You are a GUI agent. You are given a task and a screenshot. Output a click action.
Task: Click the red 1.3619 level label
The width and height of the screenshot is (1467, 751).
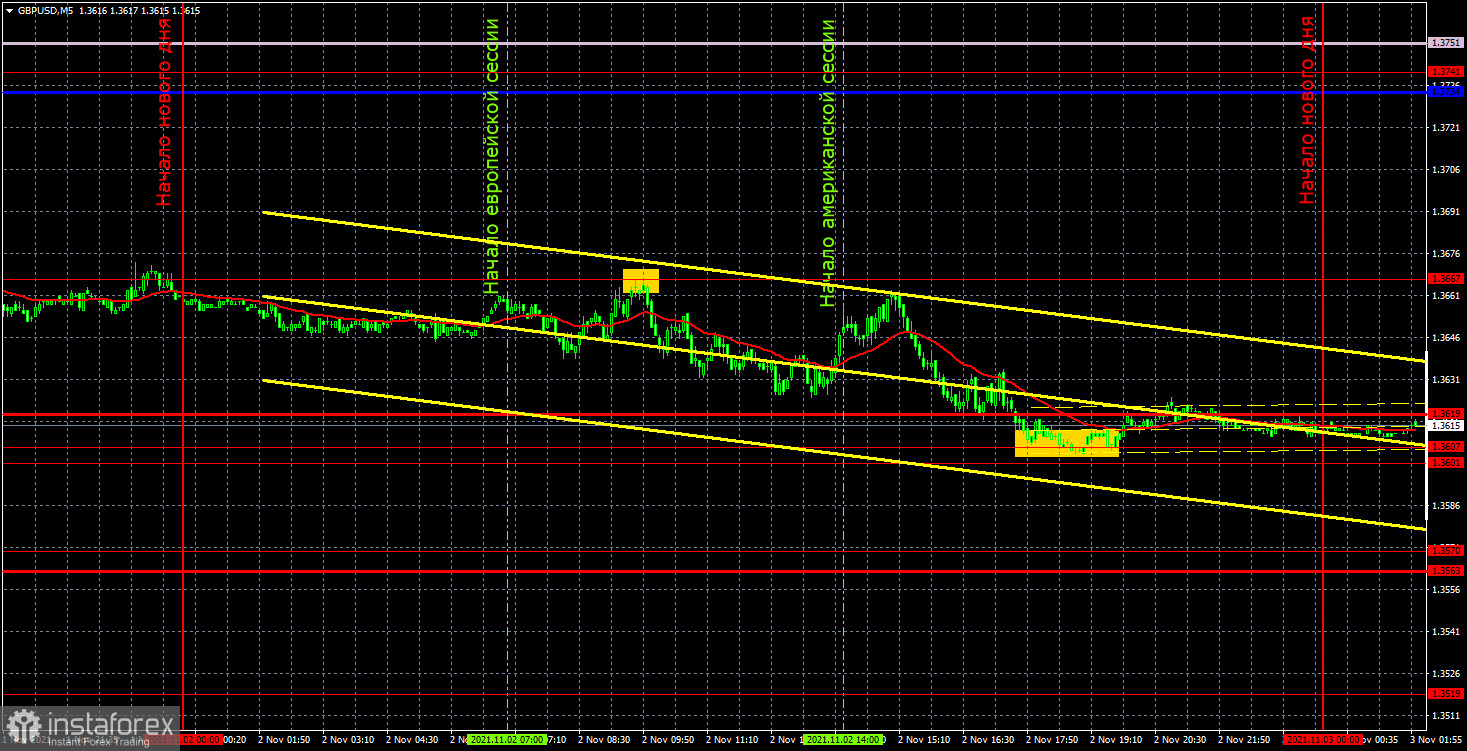pos(1446,413)
